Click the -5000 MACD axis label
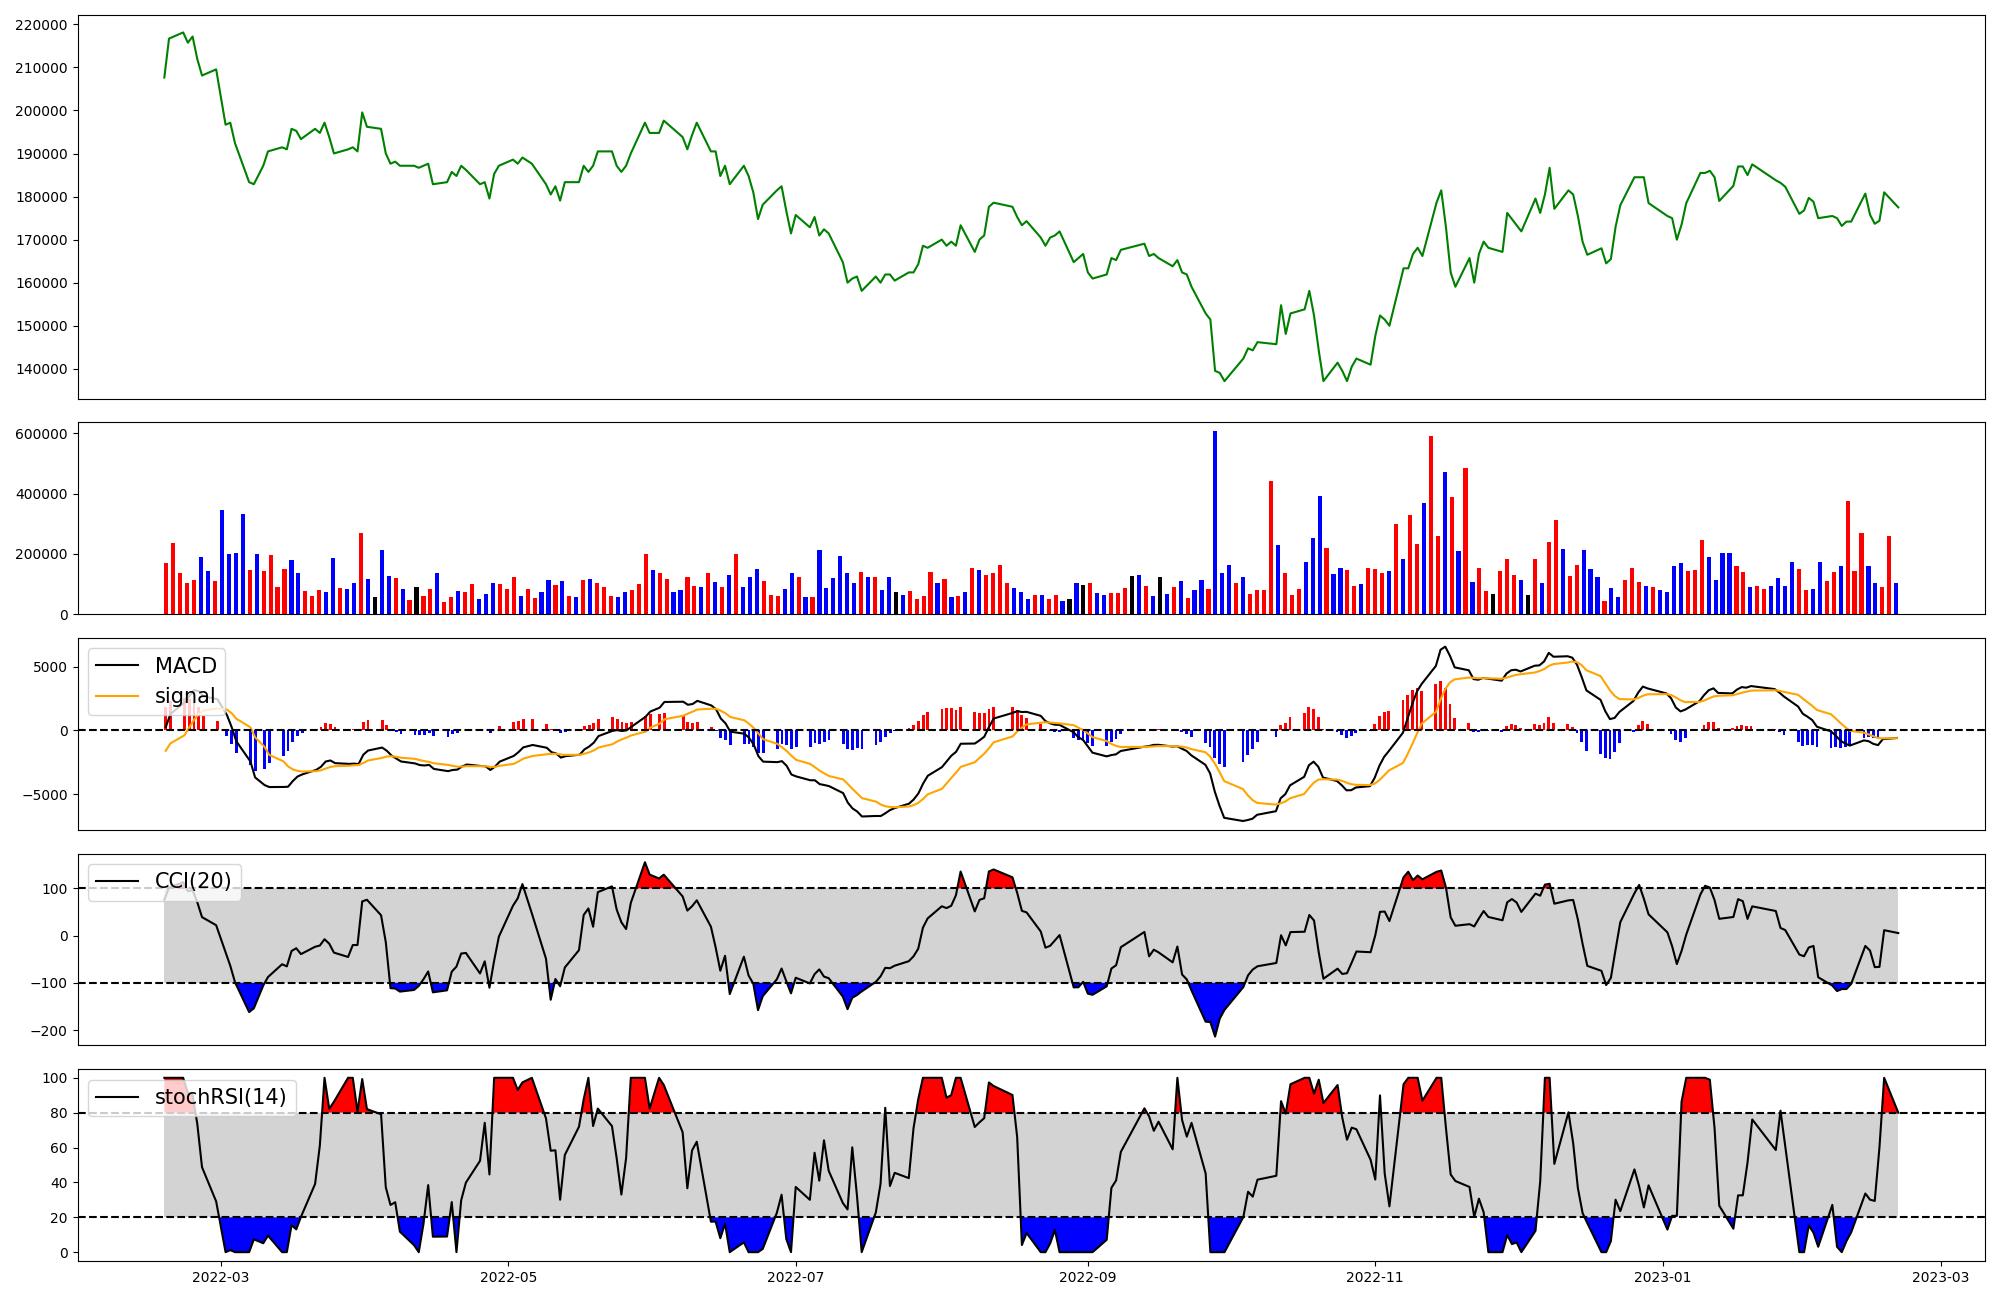 click(x=46, y=795)
